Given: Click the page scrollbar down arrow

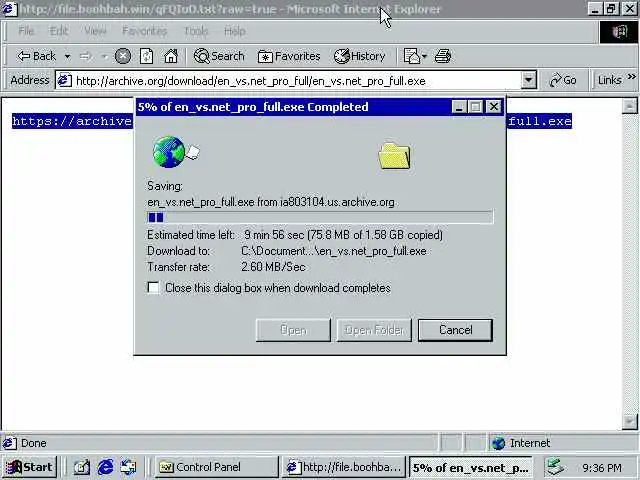Looking at the screenshot, I should pos(629,421).
